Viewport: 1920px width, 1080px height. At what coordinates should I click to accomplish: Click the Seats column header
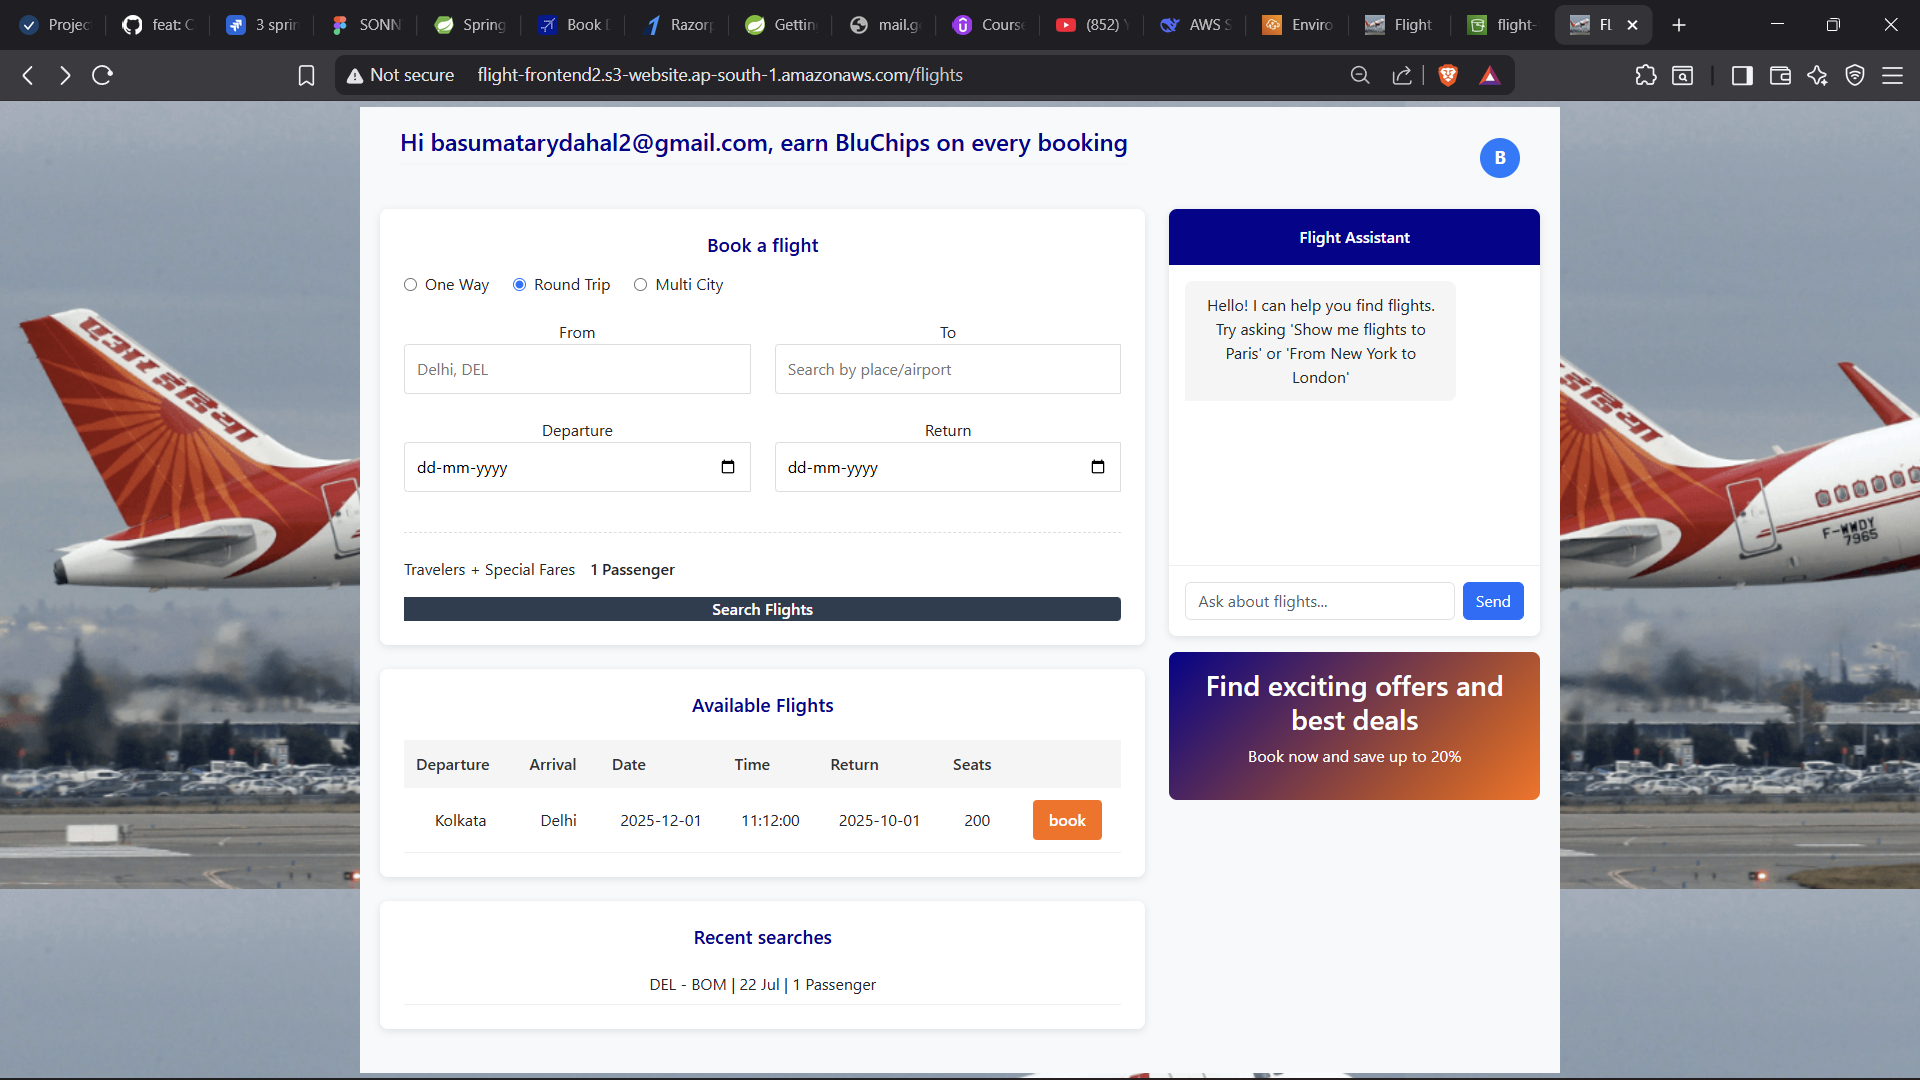972,764
